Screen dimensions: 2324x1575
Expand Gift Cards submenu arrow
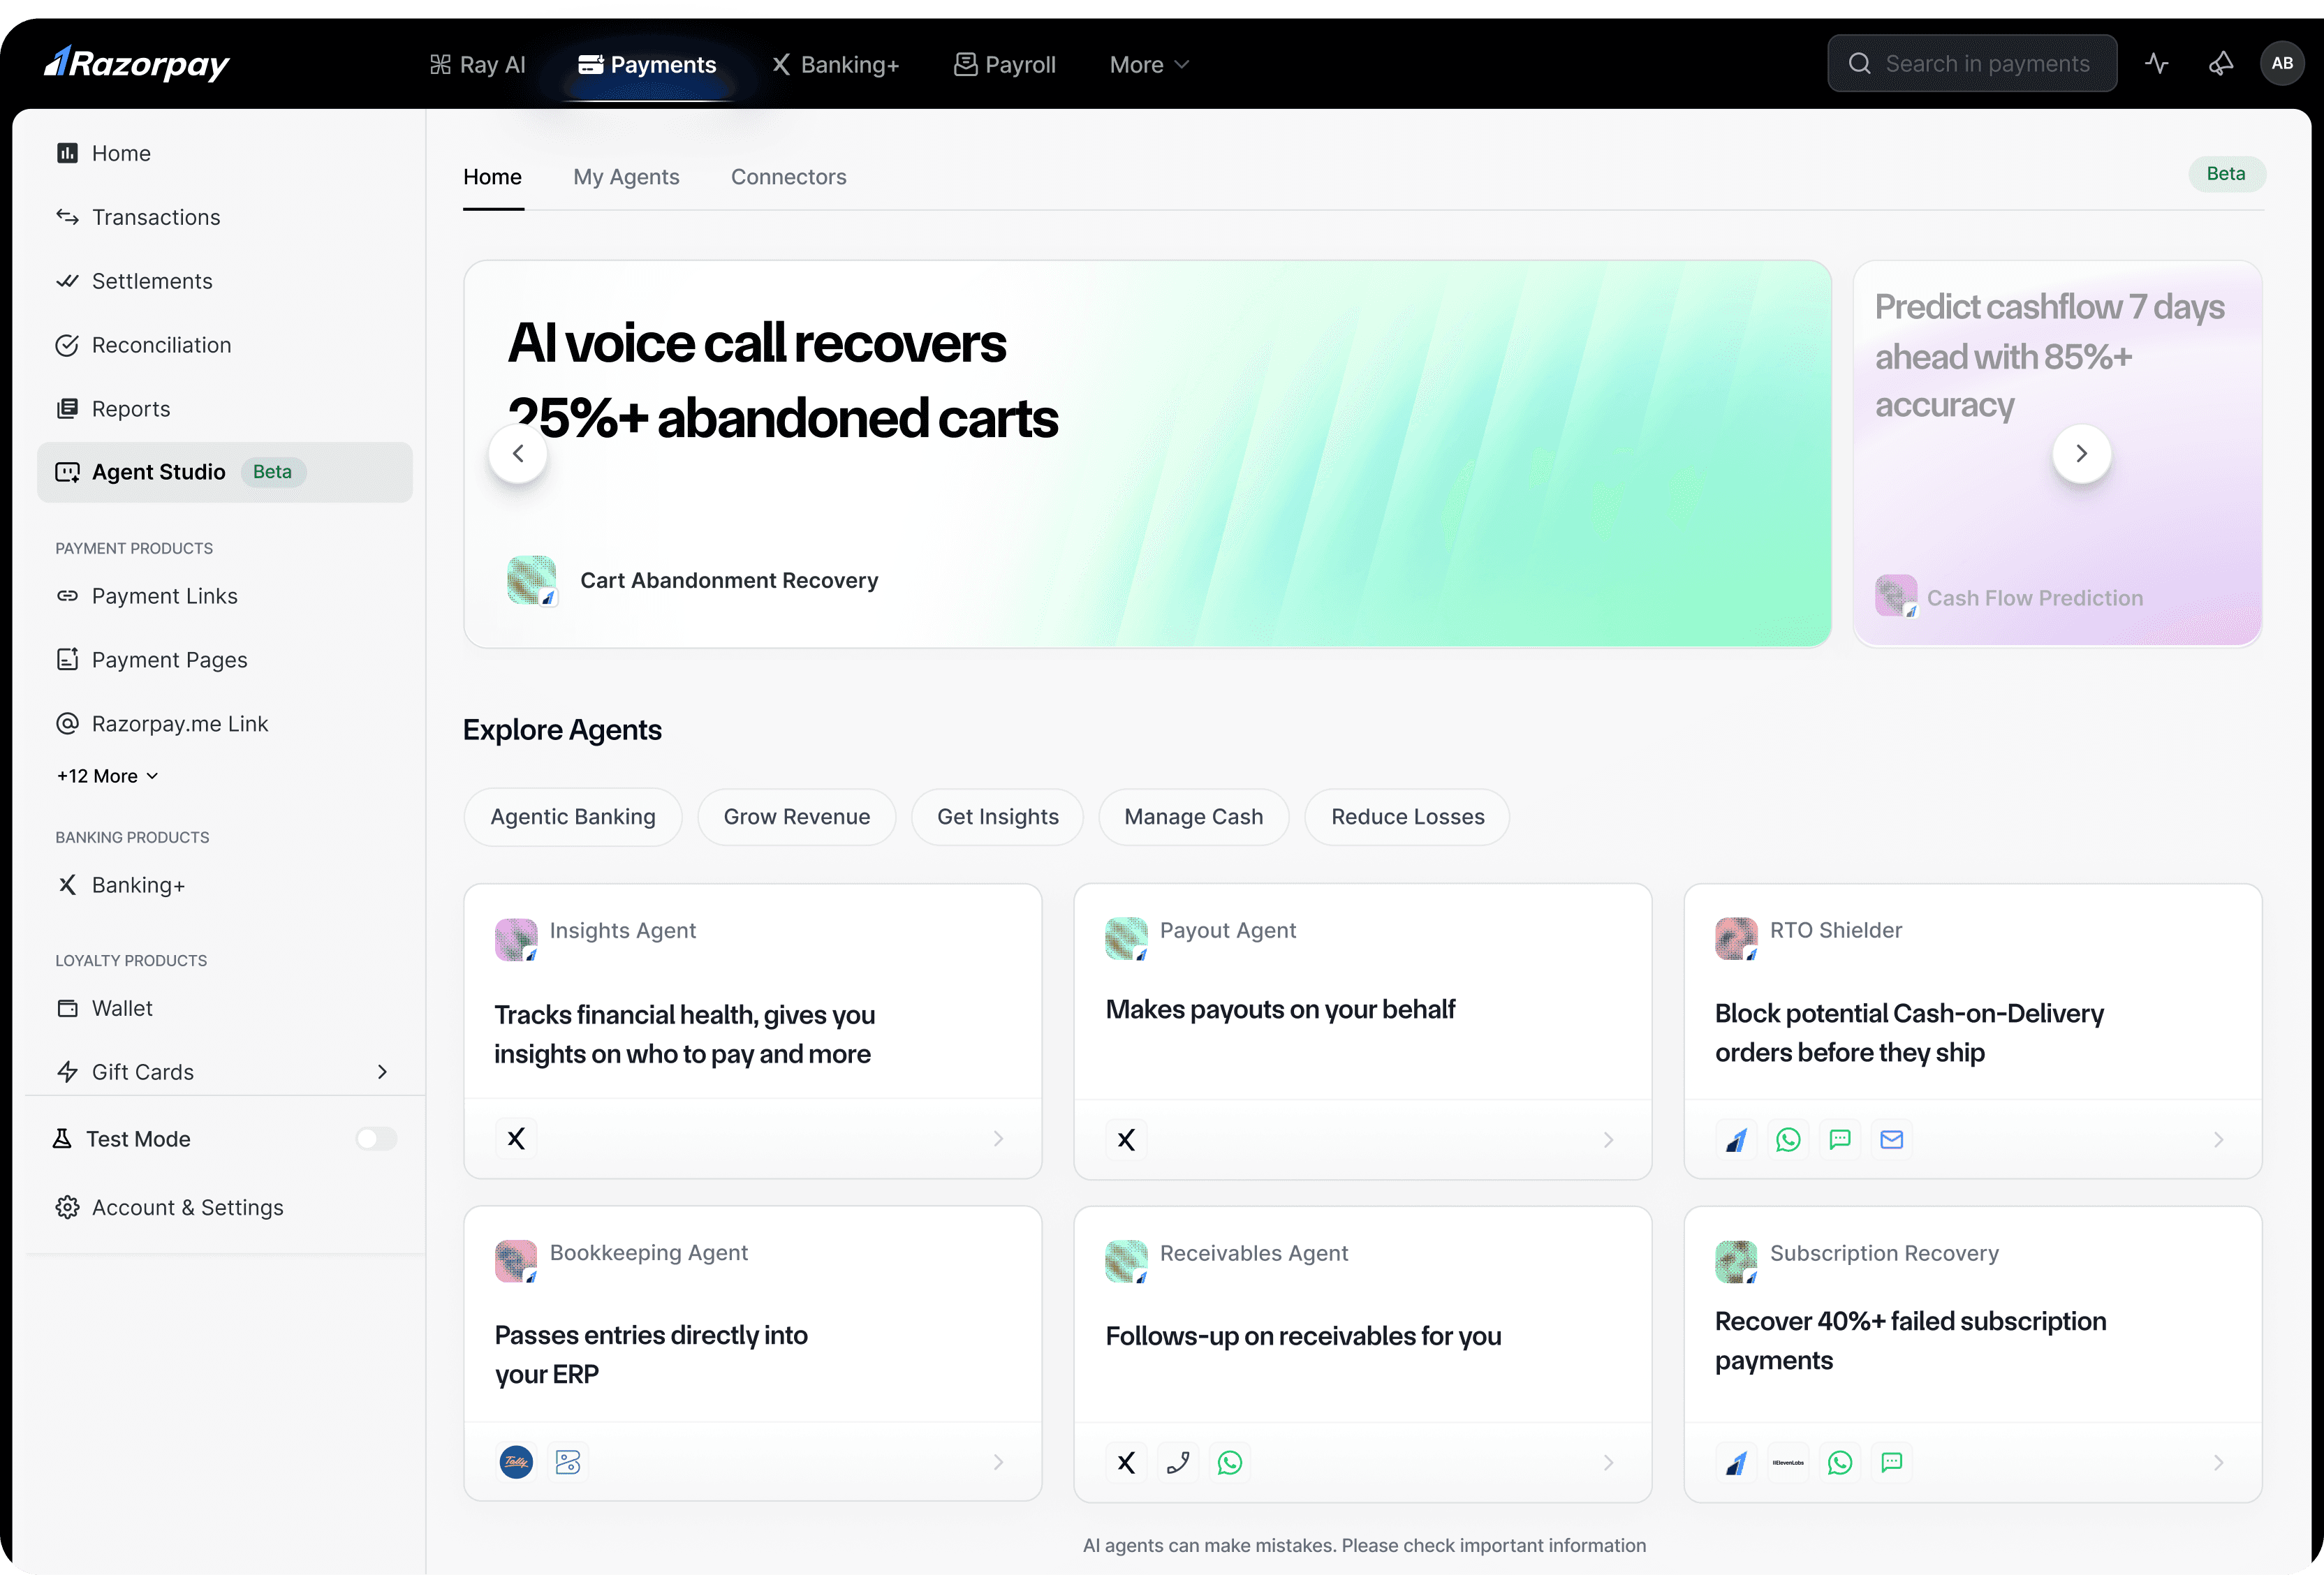click(x=382, y=1072)
